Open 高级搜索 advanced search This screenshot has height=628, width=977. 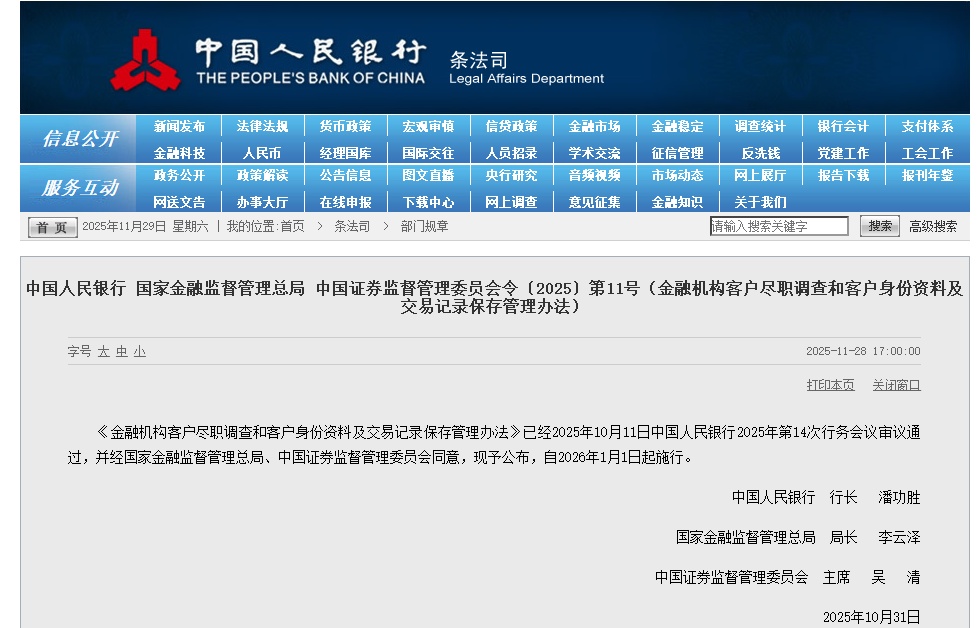[x=934, y=227]
